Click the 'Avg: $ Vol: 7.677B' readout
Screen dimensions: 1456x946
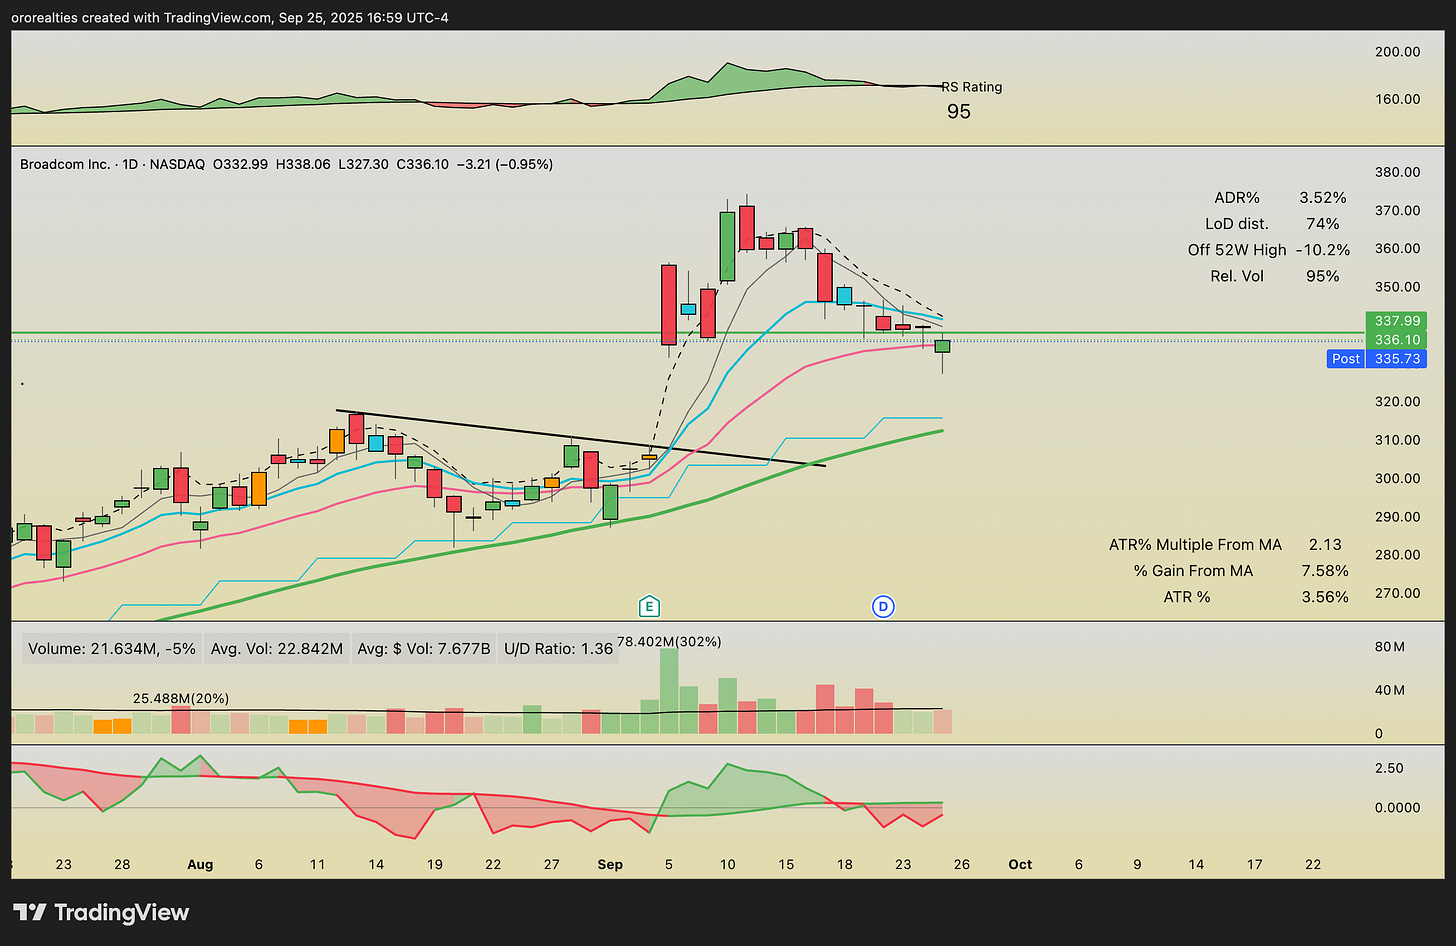click(x=423, y=649)
